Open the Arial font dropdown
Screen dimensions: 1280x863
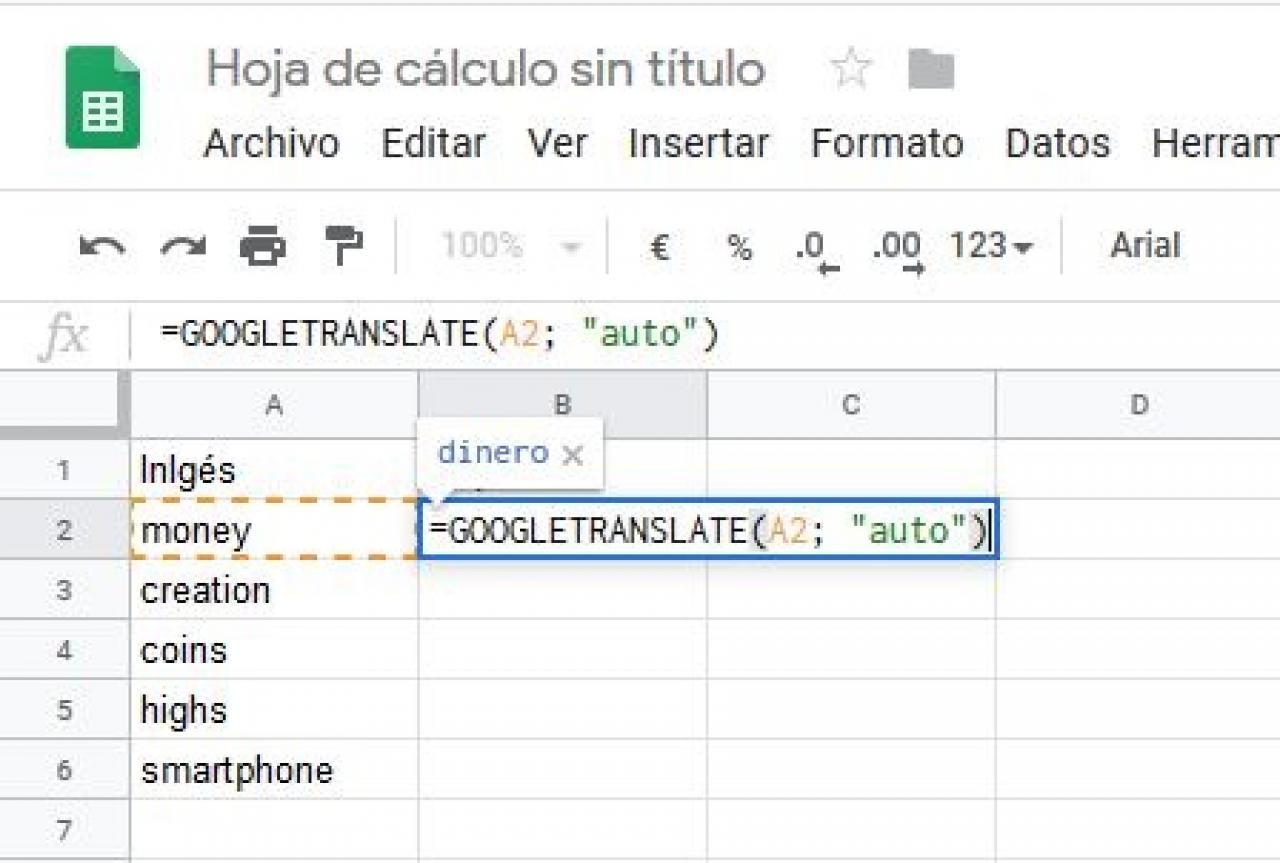pos(1145,246)
